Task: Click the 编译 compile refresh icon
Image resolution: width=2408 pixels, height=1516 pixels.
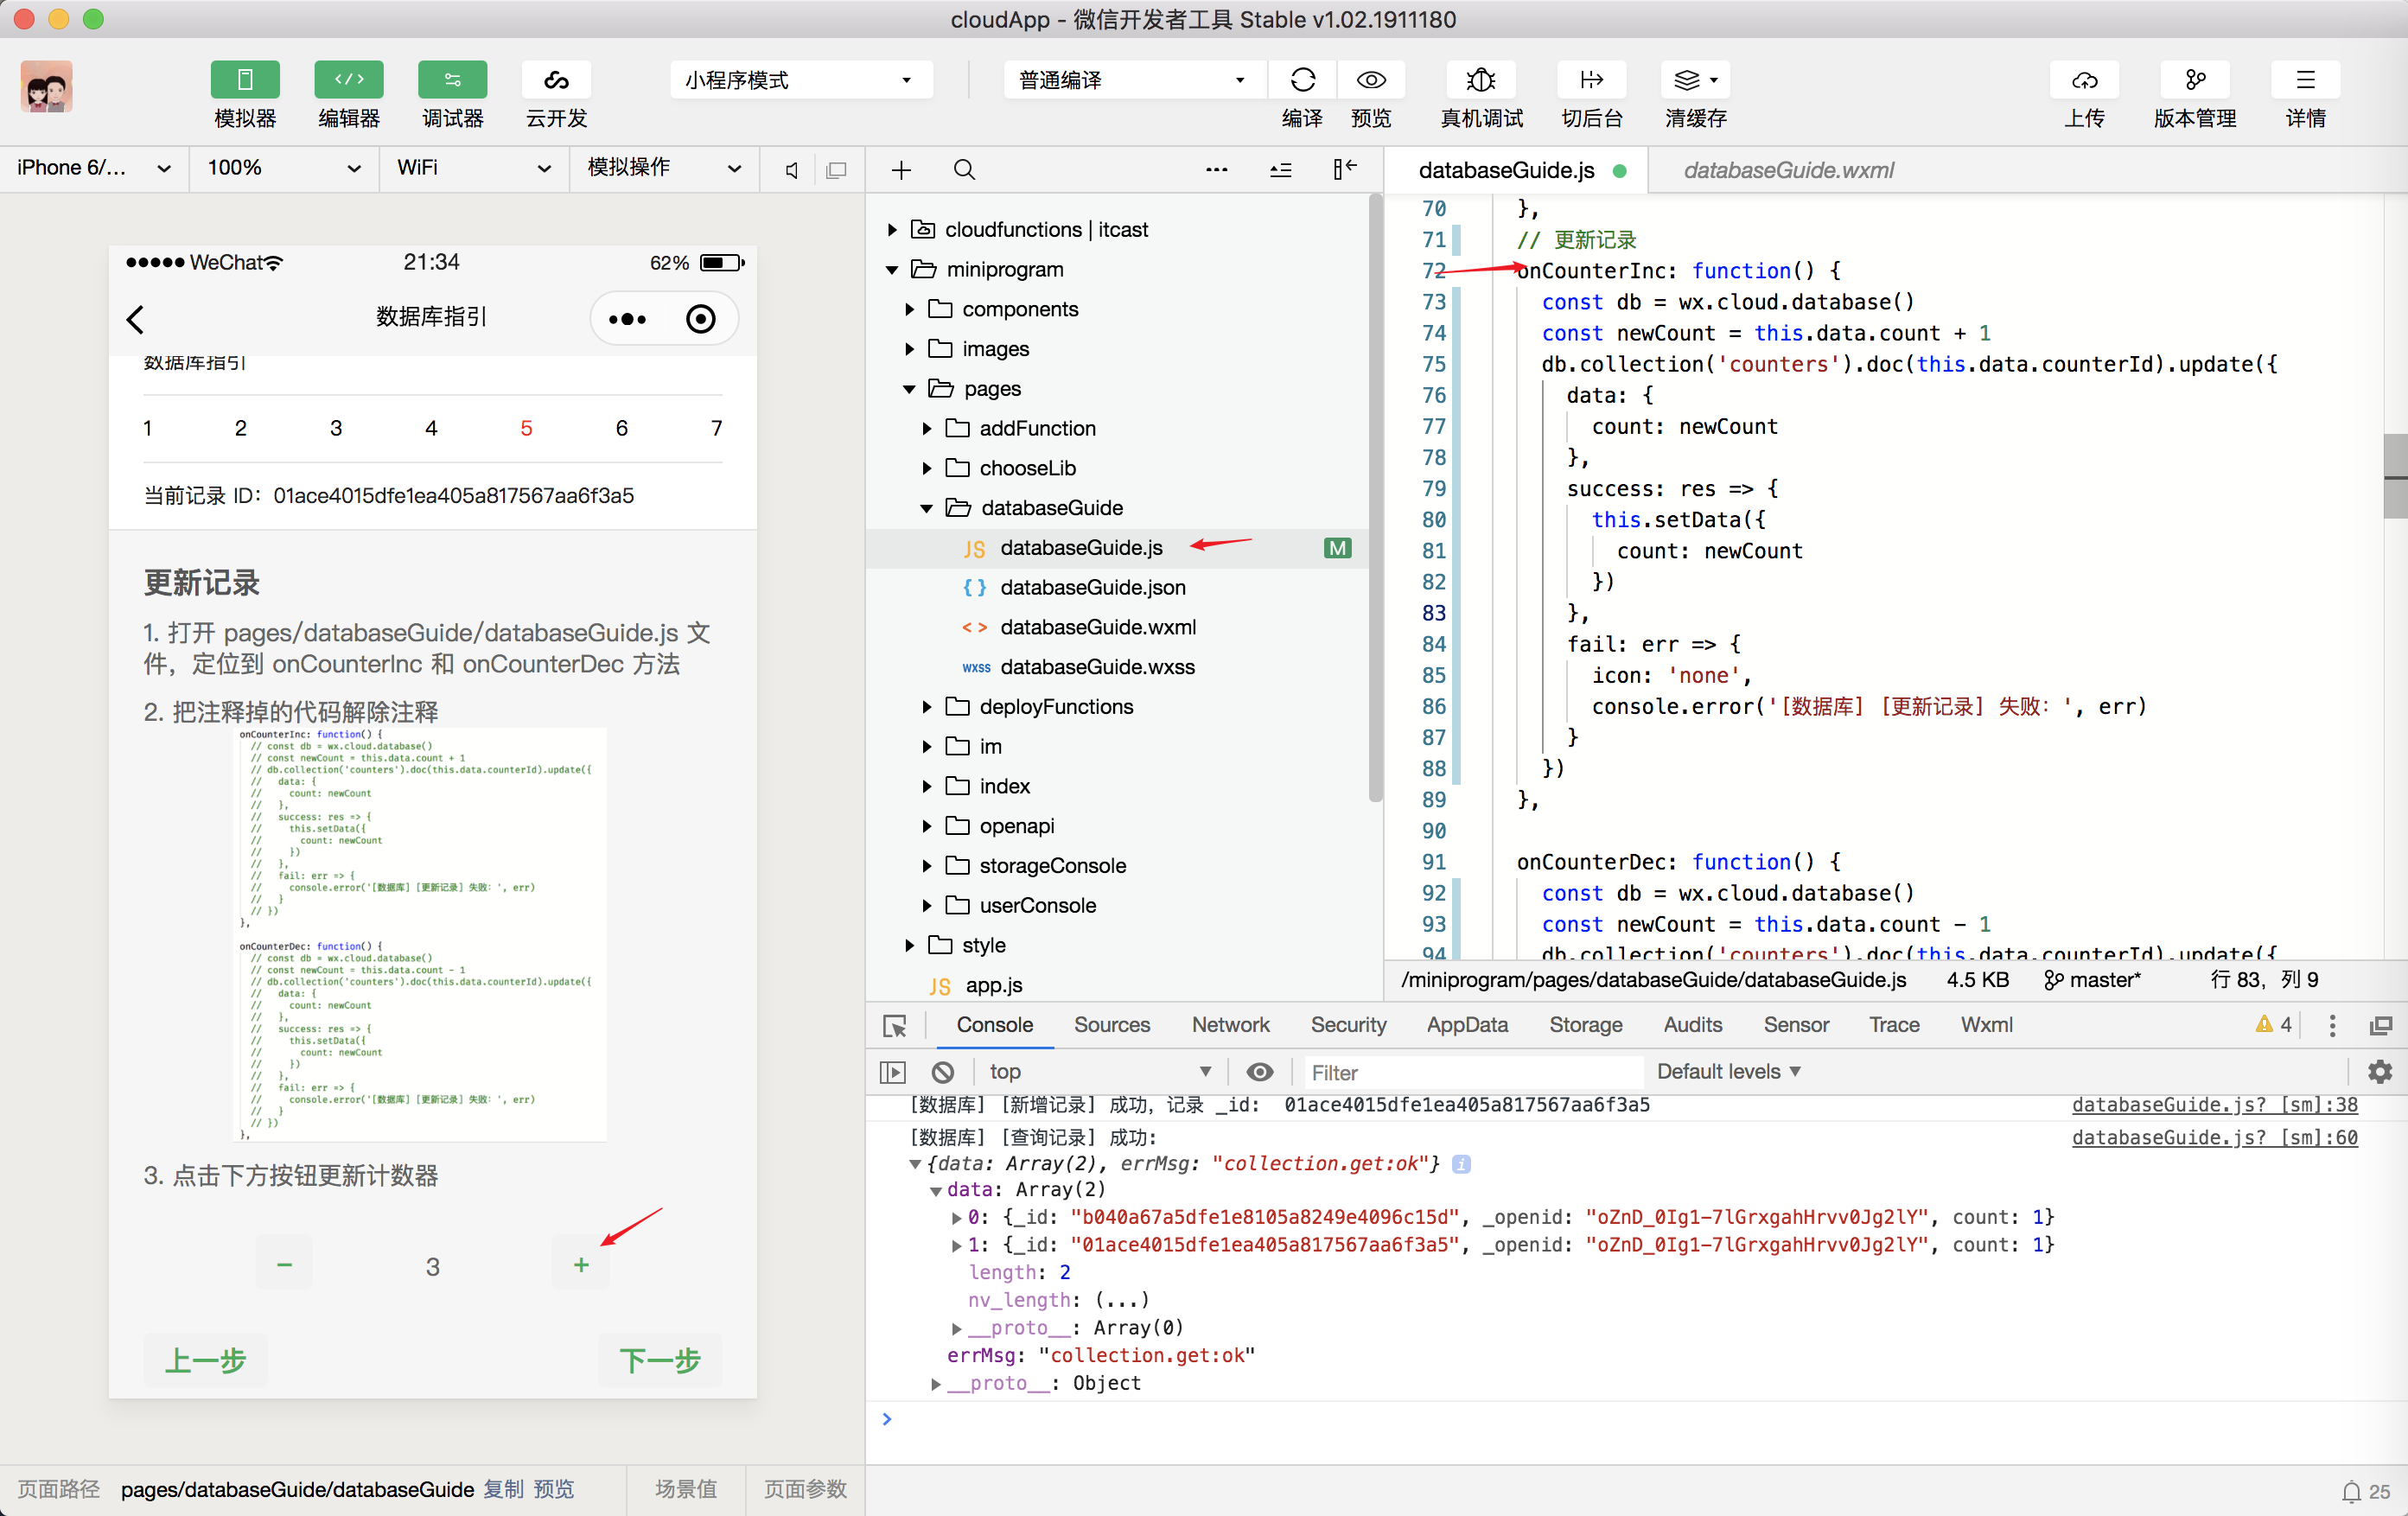Action: click(x=1302, y=80)
